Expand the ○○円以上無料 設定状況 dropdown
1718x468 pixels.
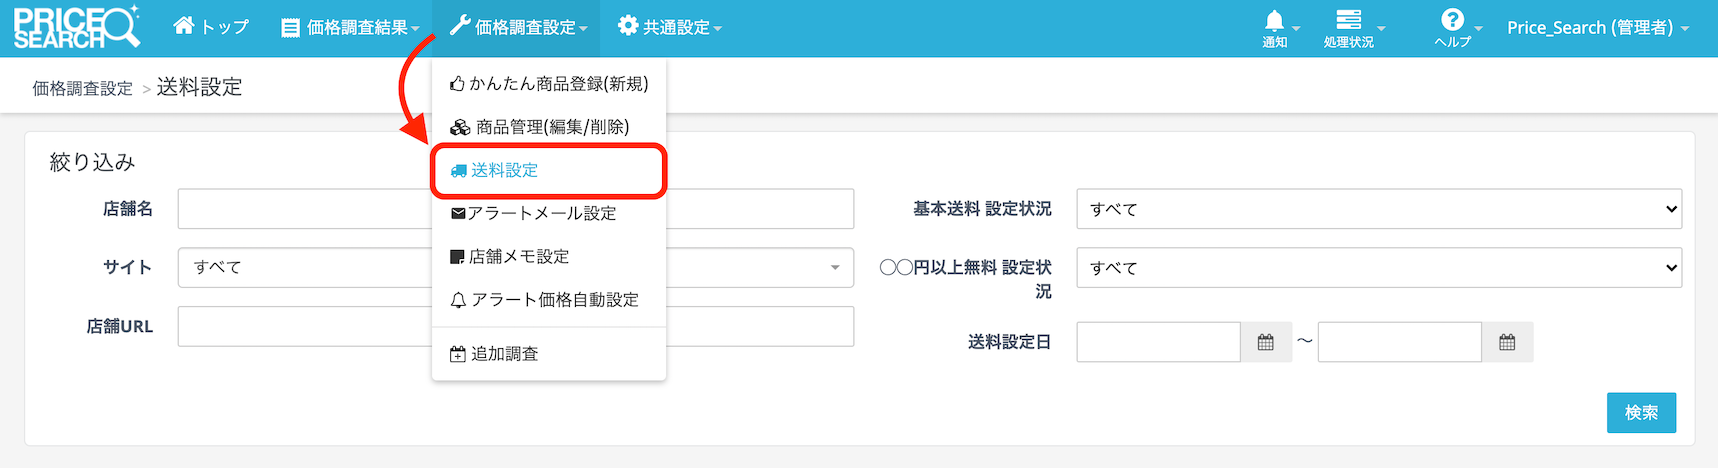click(x=1378, y=268)
